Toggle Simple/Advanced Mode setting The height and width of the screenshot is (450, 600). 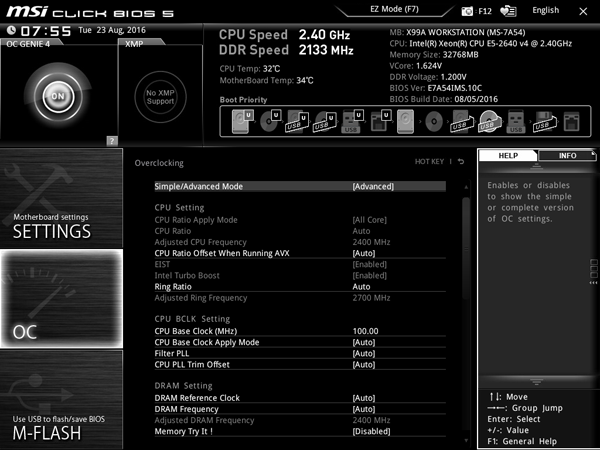300,186
